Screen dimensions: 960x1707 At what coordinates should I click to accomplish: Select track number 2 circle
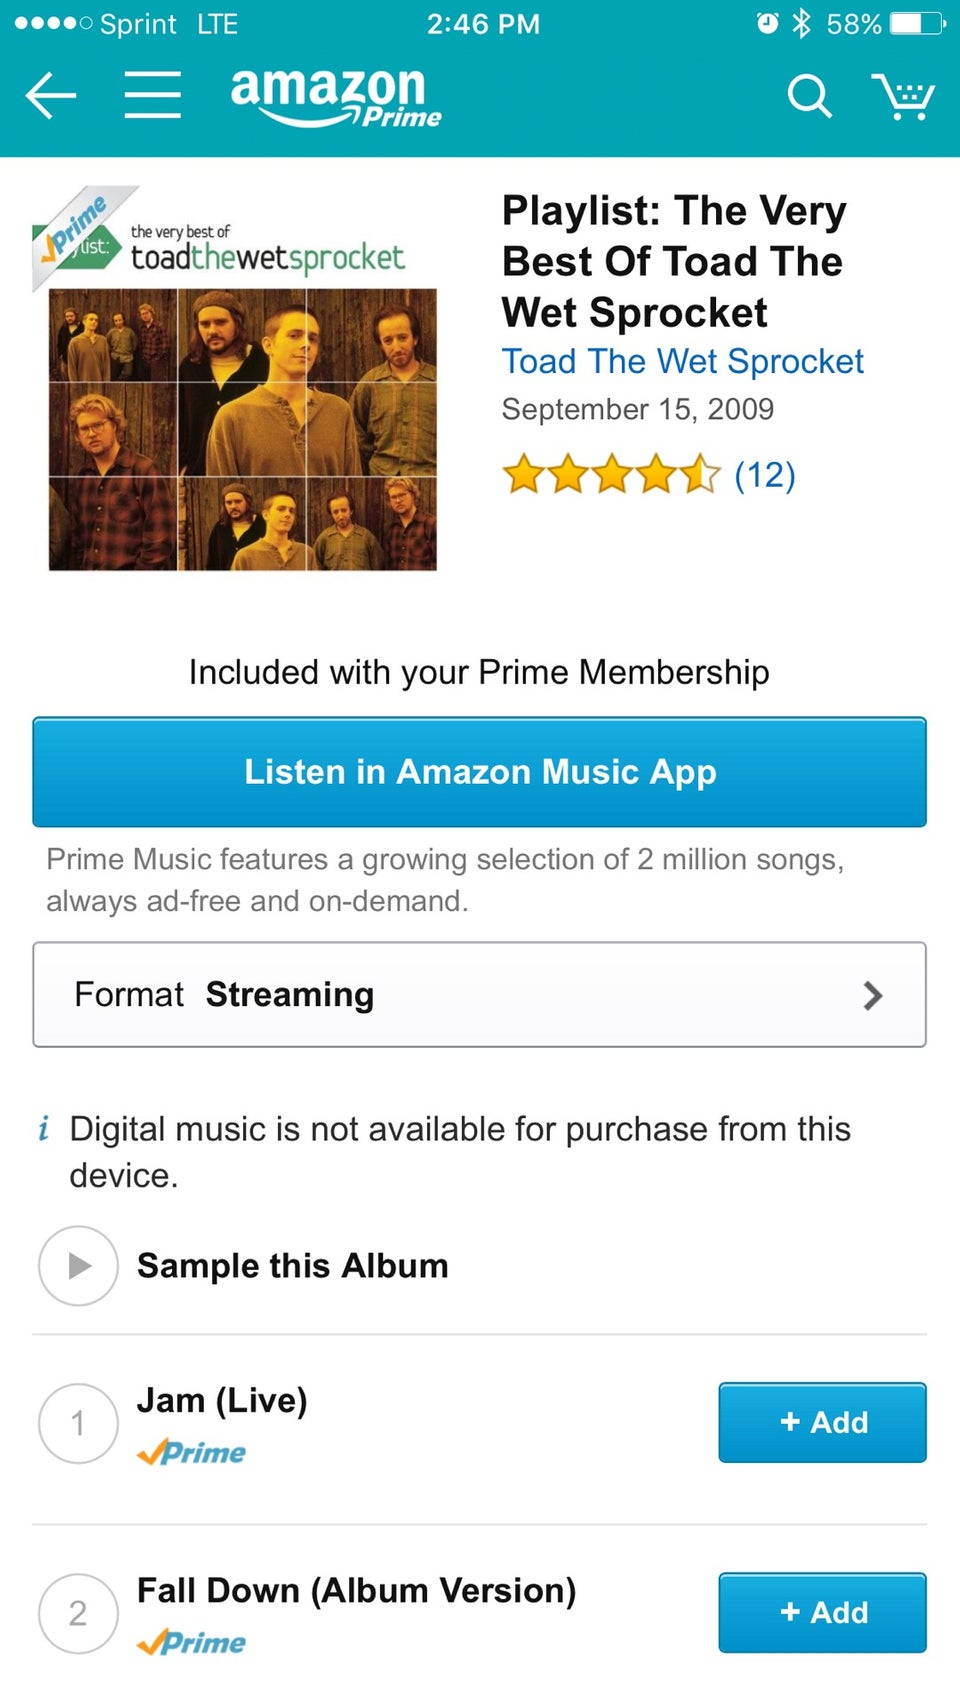click(78, 1613)
